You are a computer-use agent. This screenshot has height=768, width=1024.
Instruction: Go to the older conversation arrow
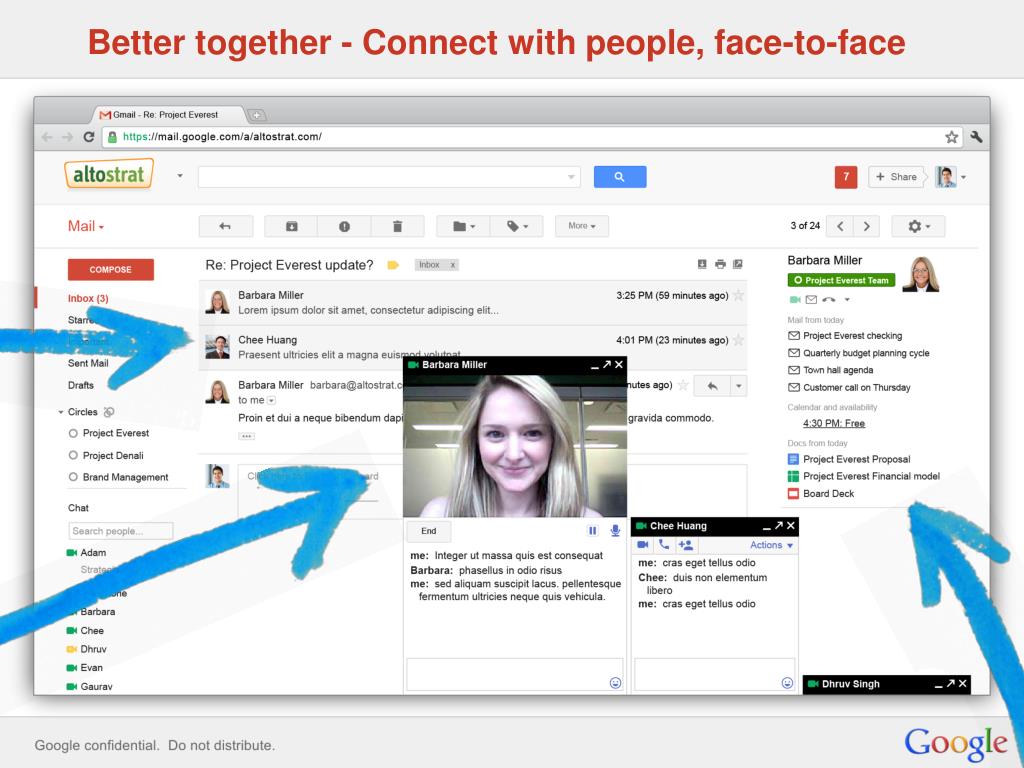pos(867,226)
